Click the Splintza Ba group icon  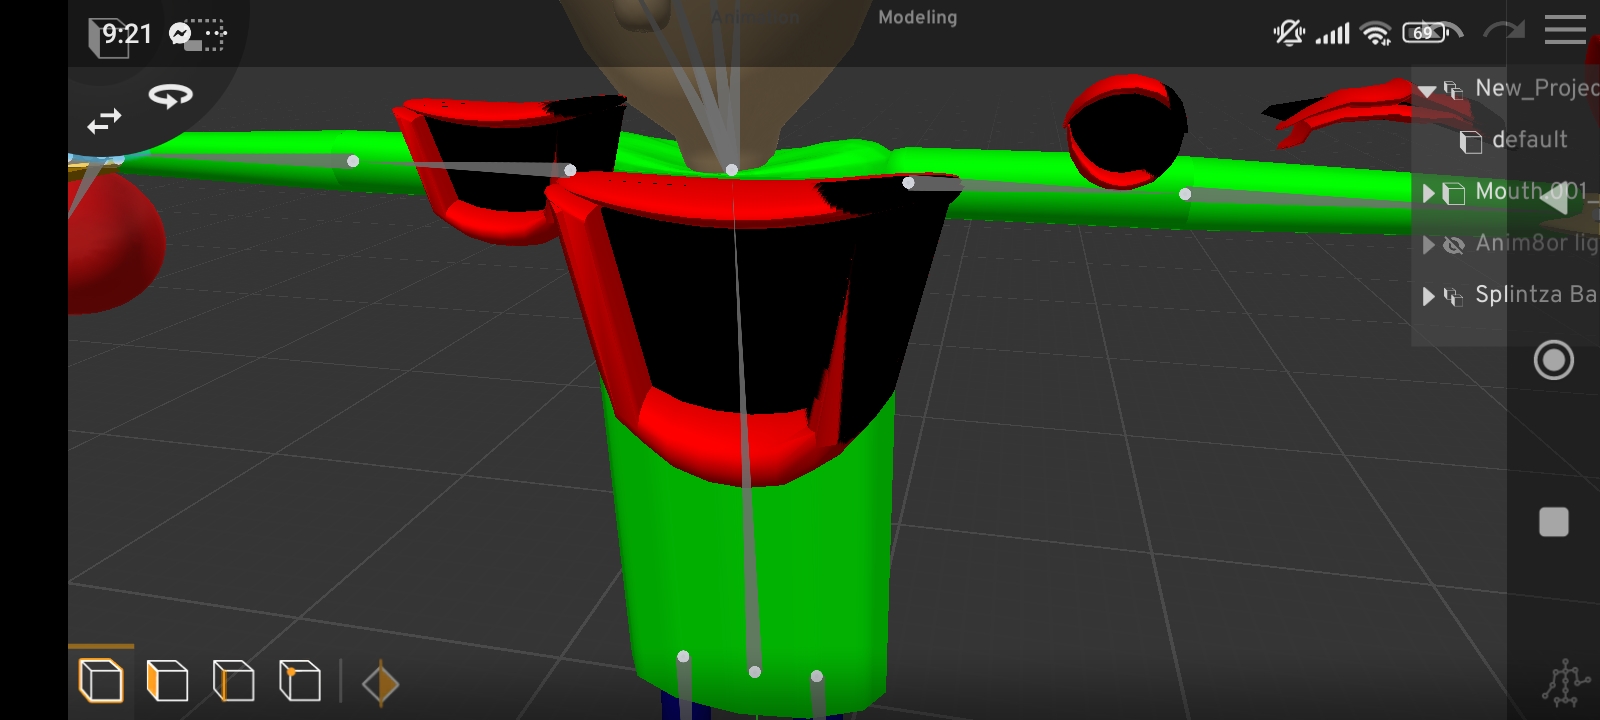(x=1454, y=296)
